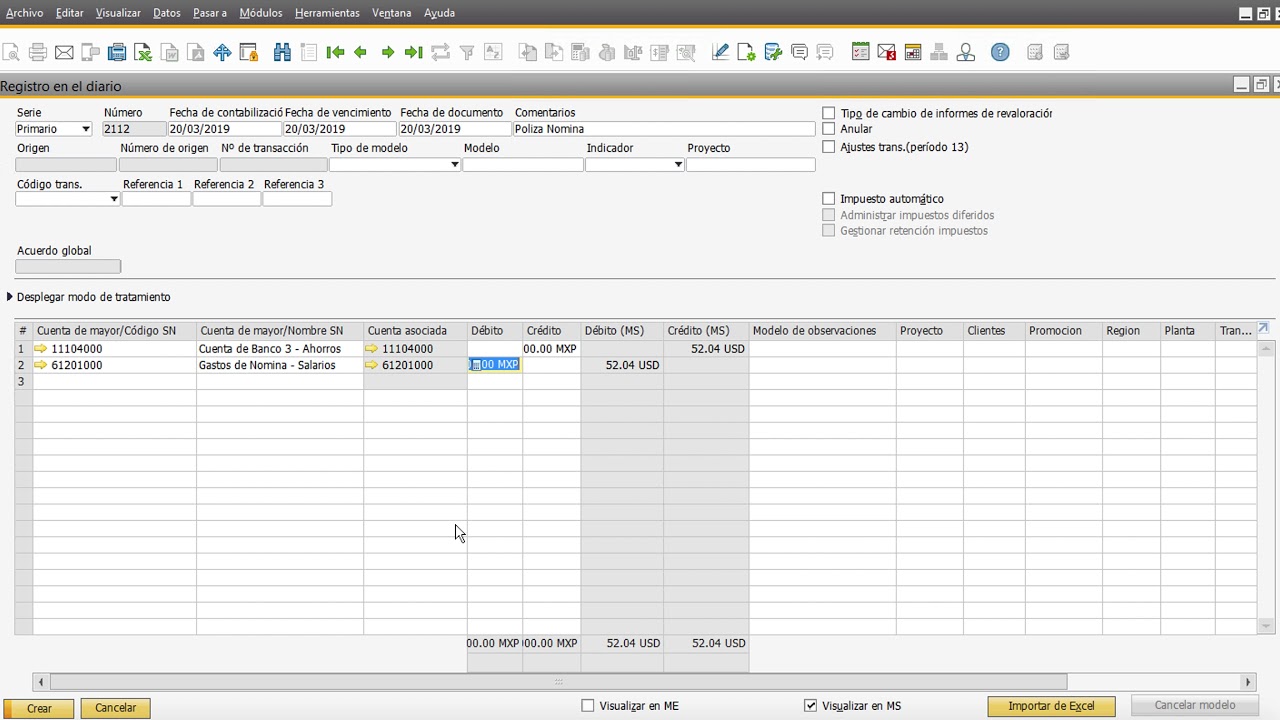
Task: Check Visualizar en ME checkbox
Action: pyautogui.click(x=588, y=706)
